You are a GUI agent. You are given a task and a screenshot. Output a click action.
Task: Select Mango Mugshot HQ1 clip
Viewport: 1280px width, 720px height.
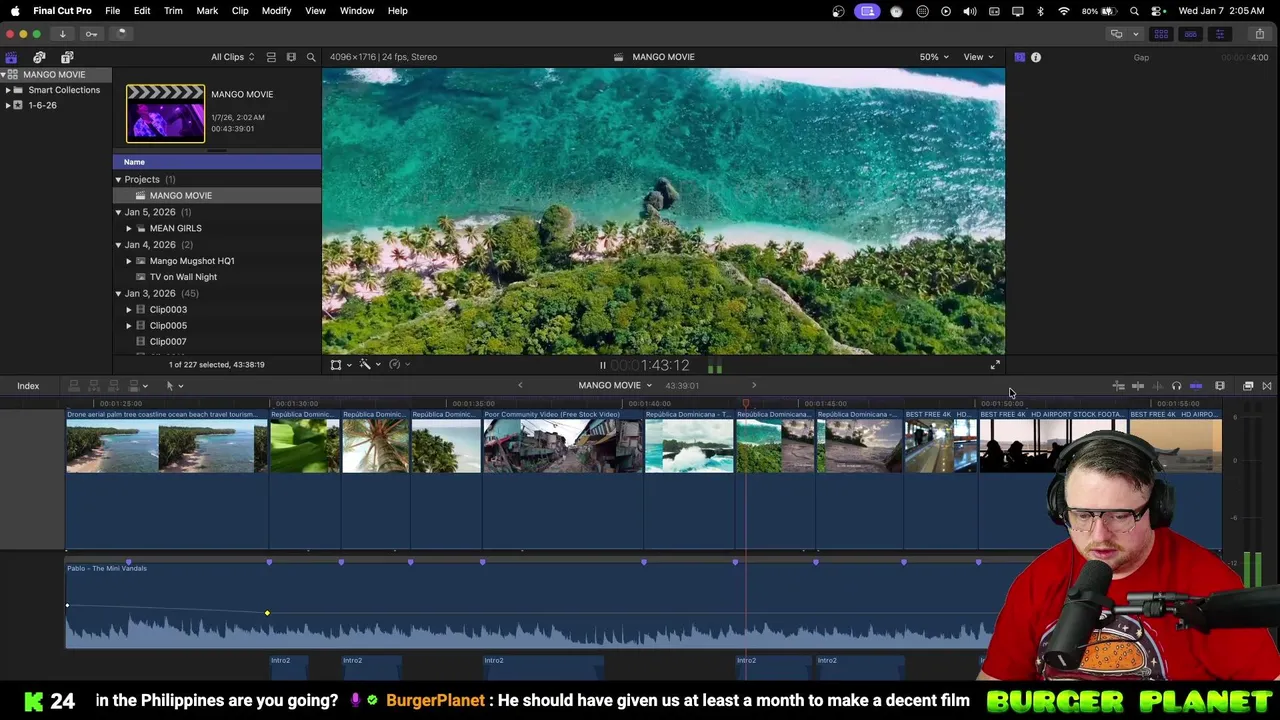coord(192,260)
